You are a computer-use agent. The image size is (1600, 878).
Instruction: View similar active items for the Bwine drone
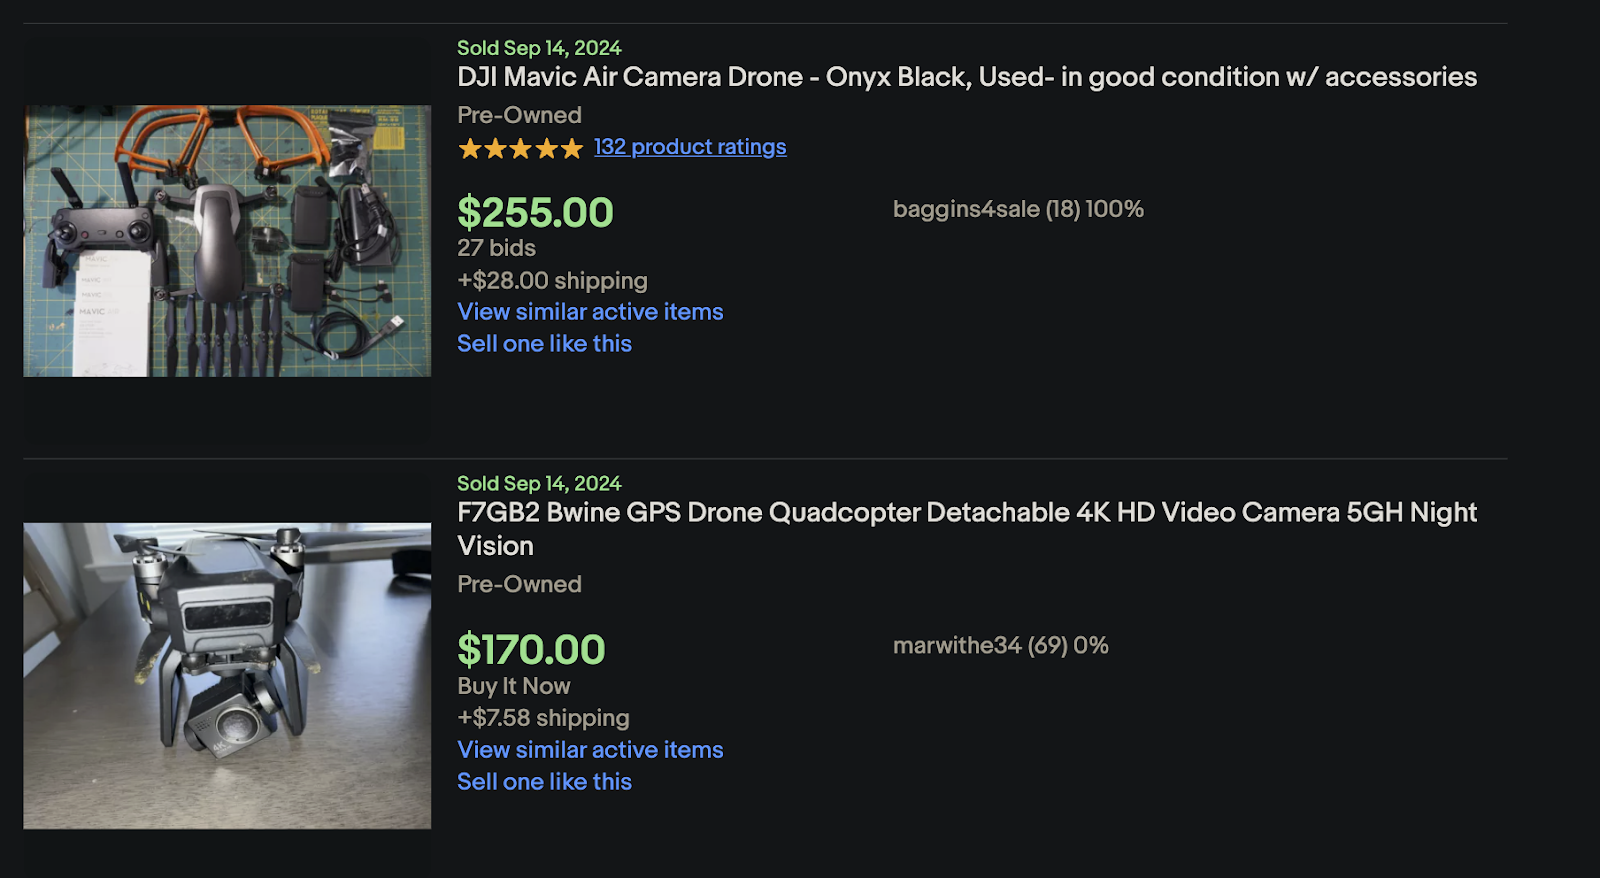pyautogui.click(x=590, y=749)
